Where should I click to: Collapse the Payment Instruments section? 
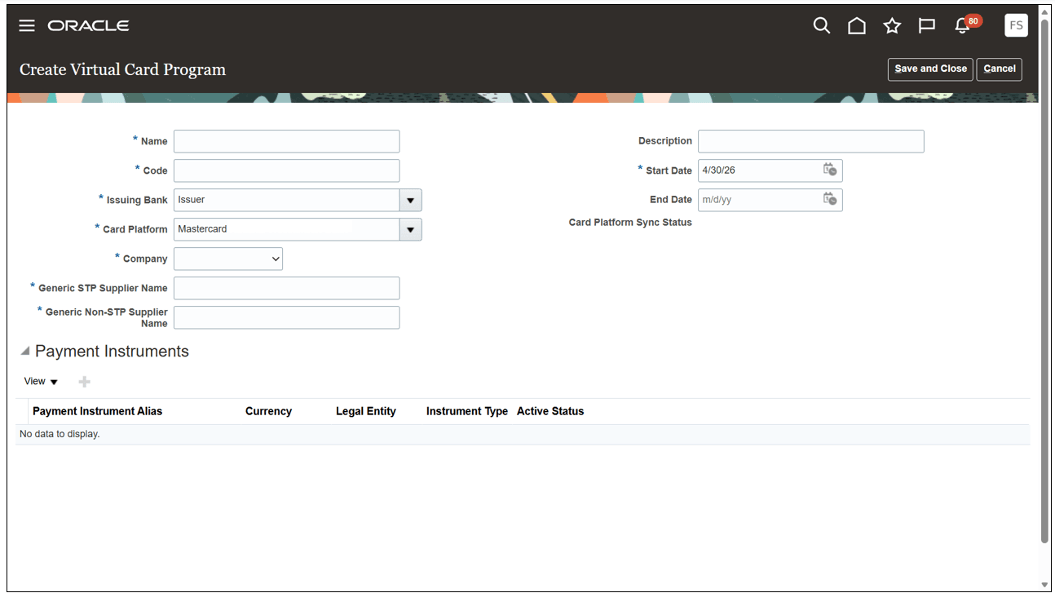pos(25,351)
